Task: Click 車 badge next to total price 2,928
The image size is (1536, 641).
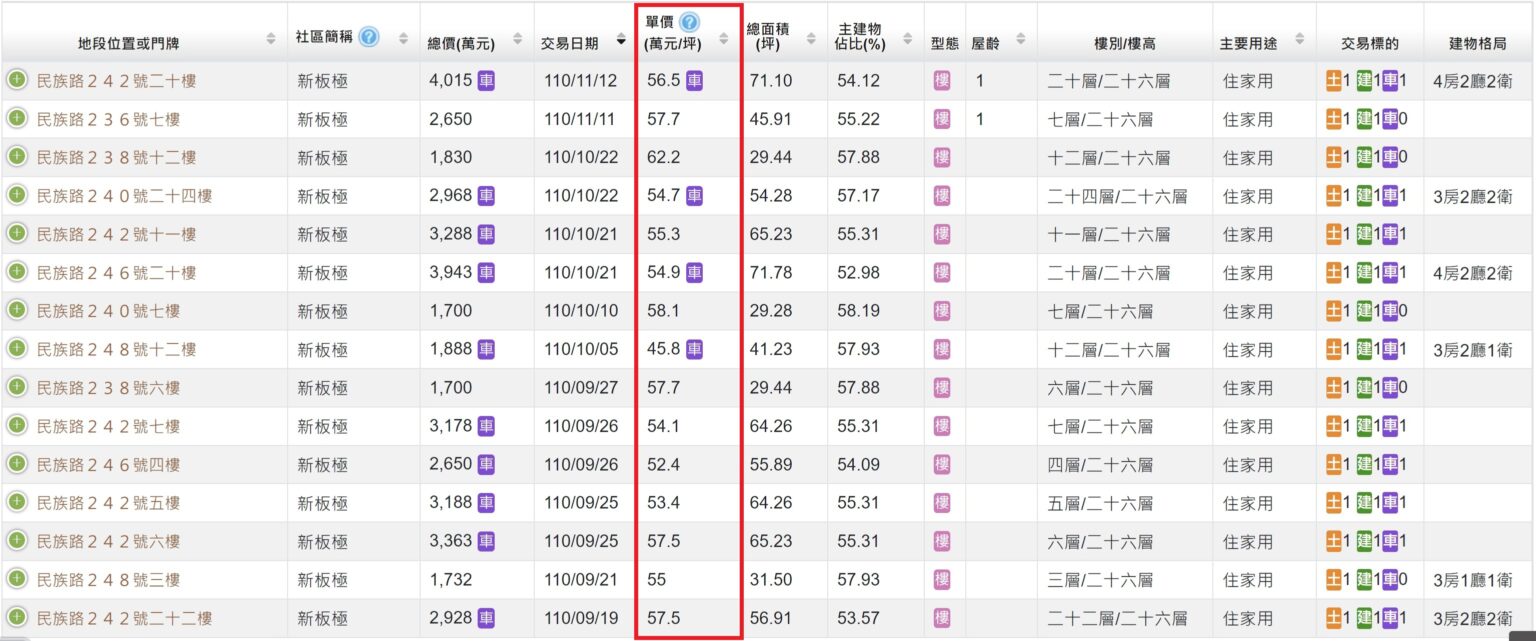Action: coord(486,618)
